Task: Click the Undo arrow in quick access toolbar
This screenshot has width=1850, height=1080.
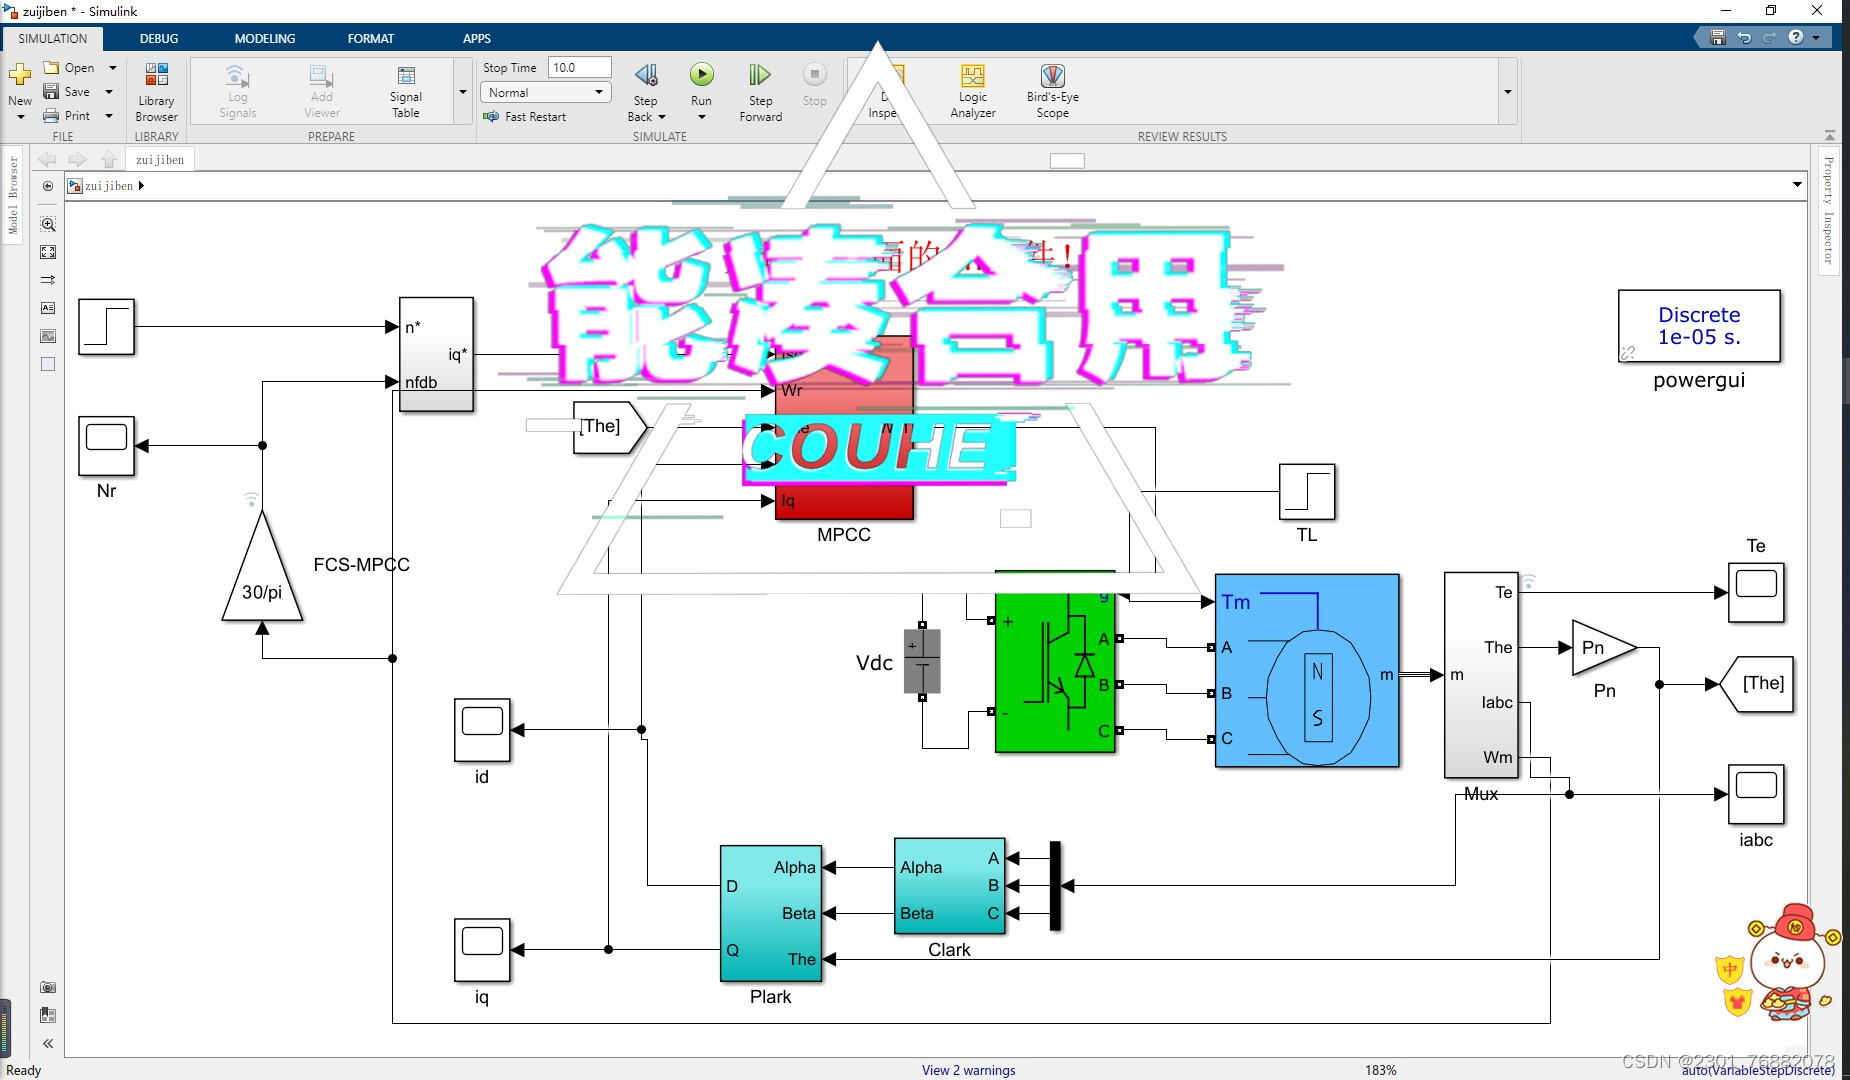Action: [1744, 37]
